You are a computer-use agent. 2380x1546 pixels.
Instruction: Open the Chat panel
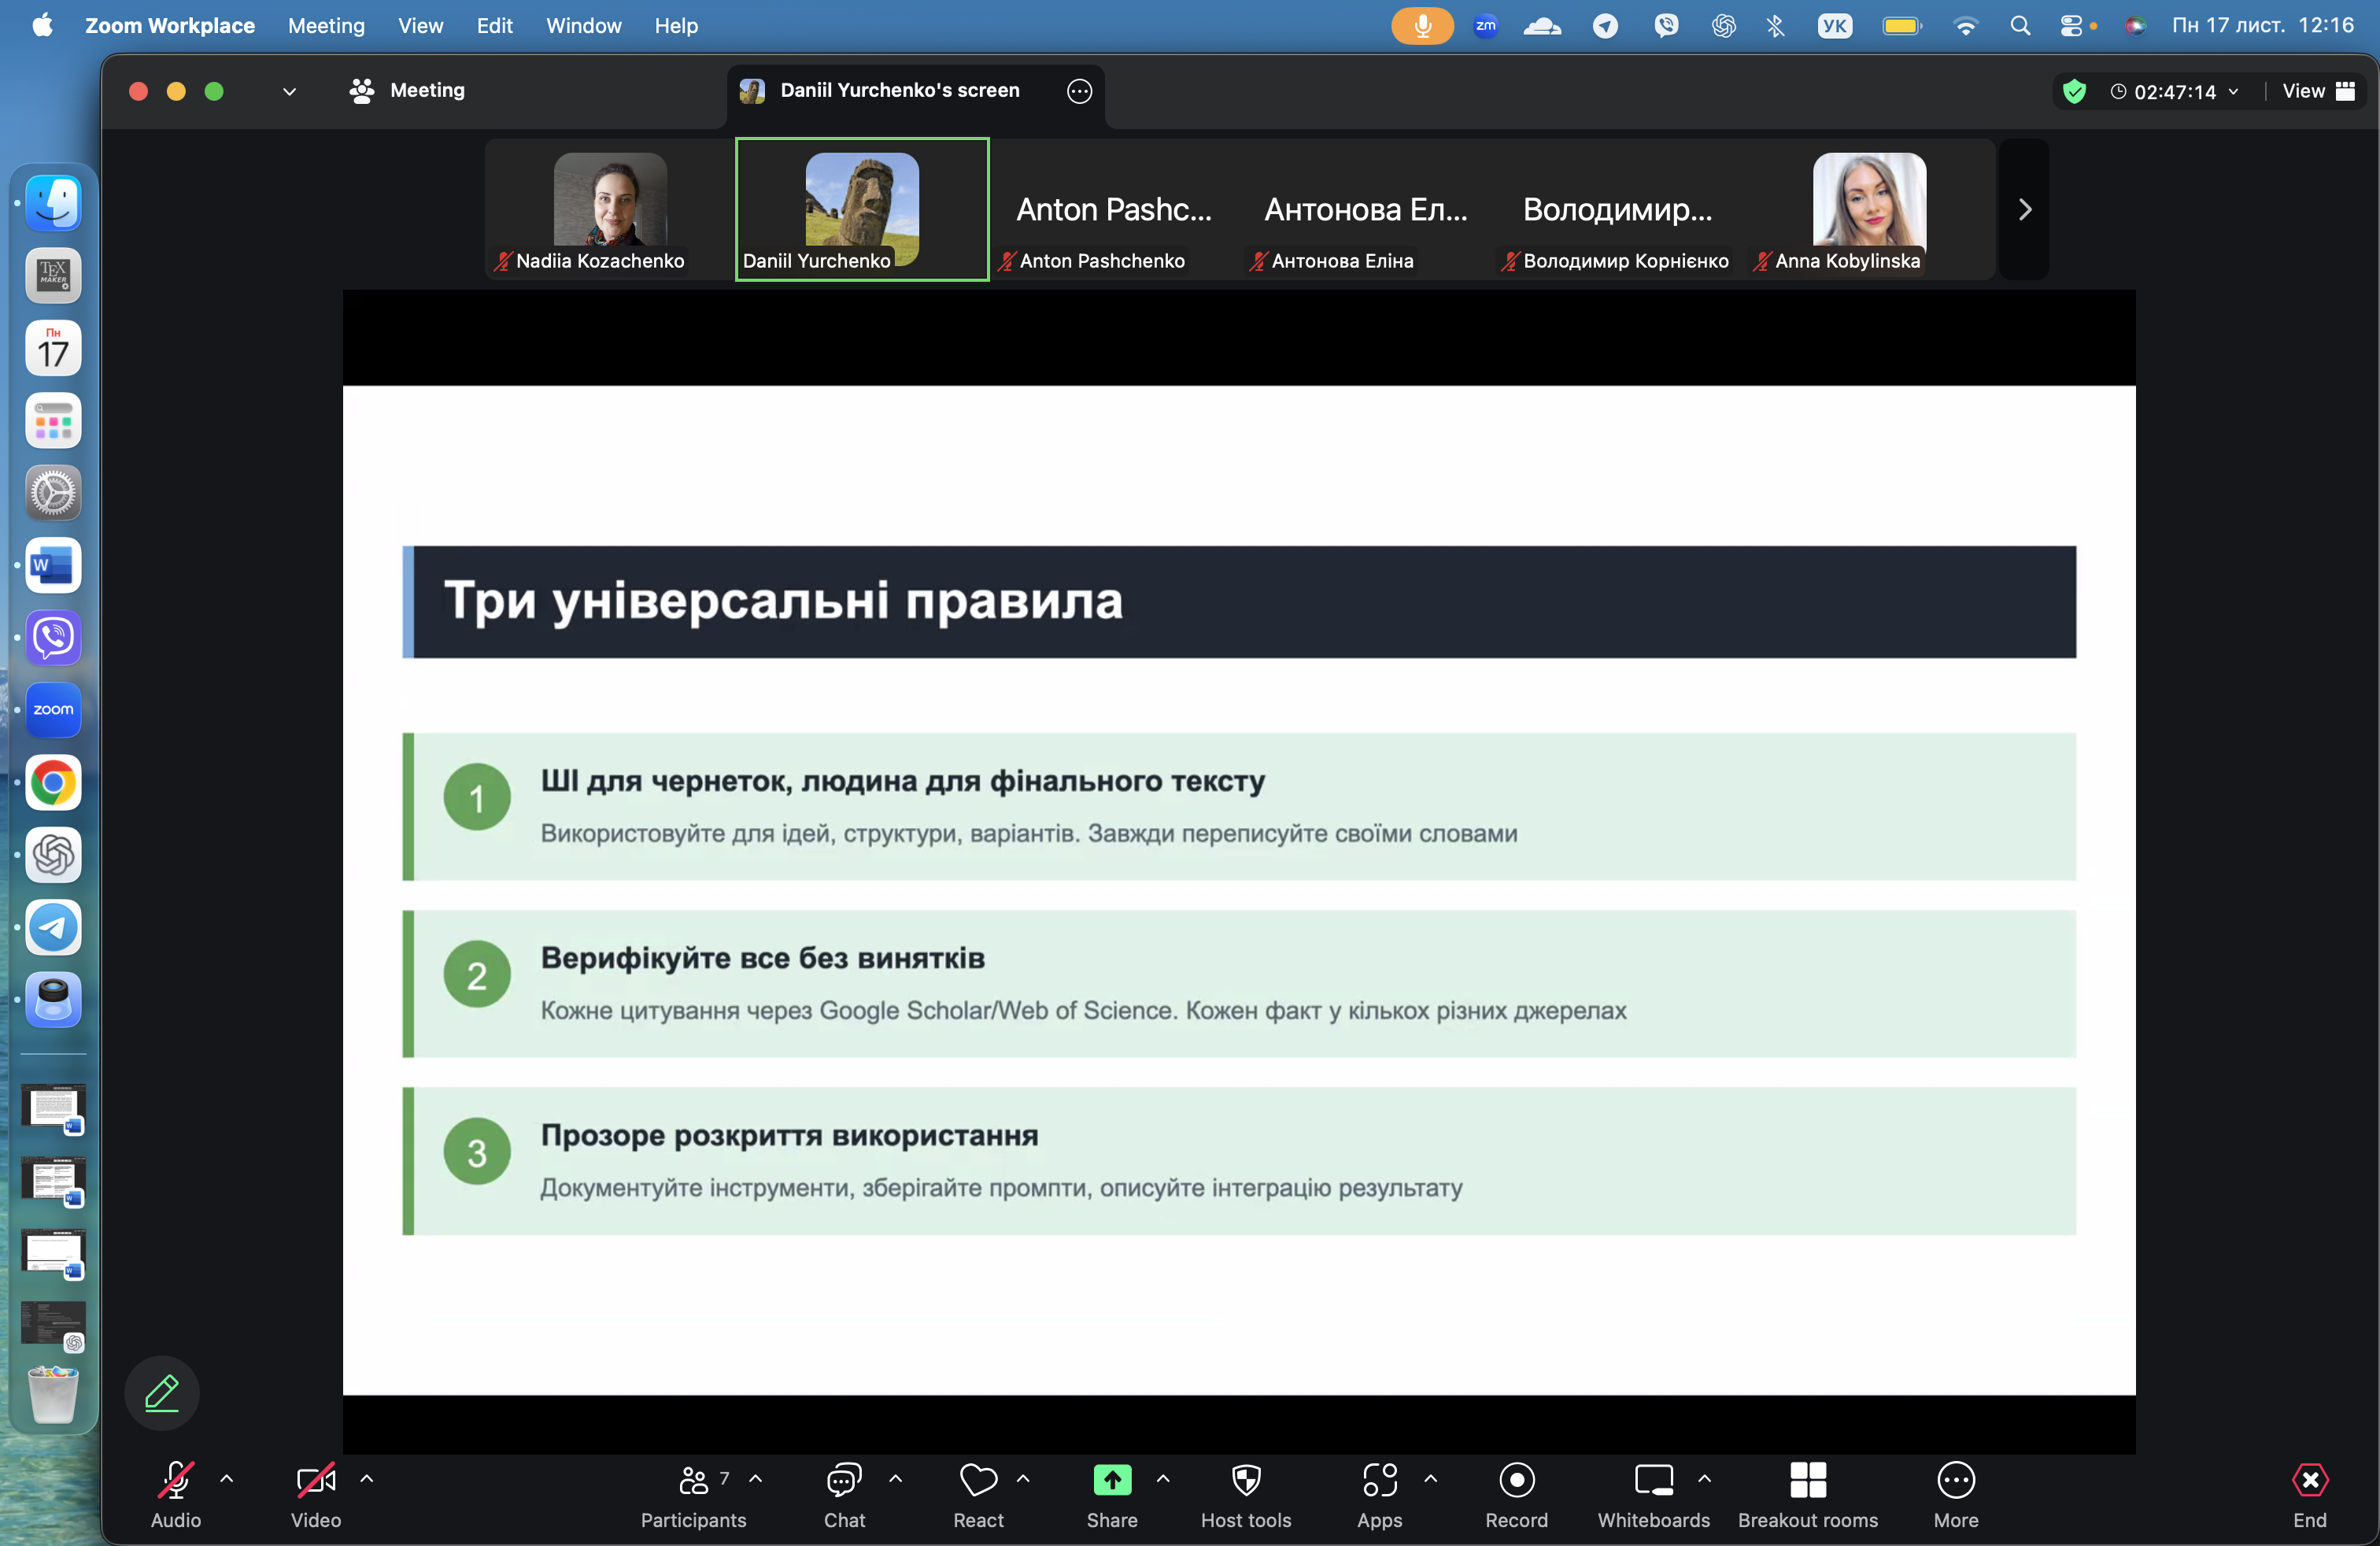pos(844,1481)
